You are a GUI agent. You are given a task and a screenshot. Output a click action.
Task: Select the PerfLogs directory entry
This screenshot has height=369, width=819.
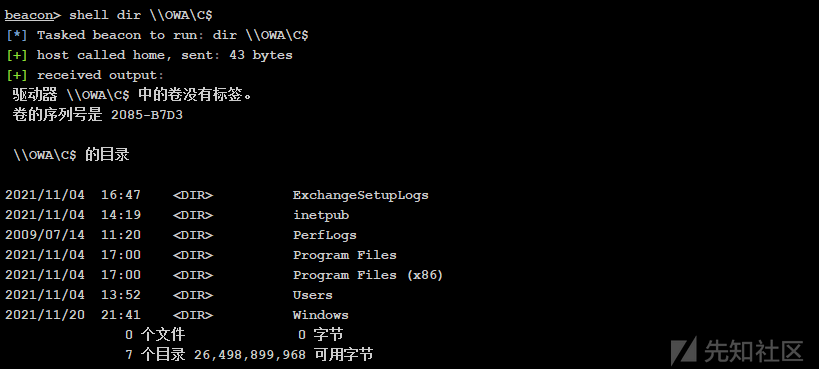point(324,235)
